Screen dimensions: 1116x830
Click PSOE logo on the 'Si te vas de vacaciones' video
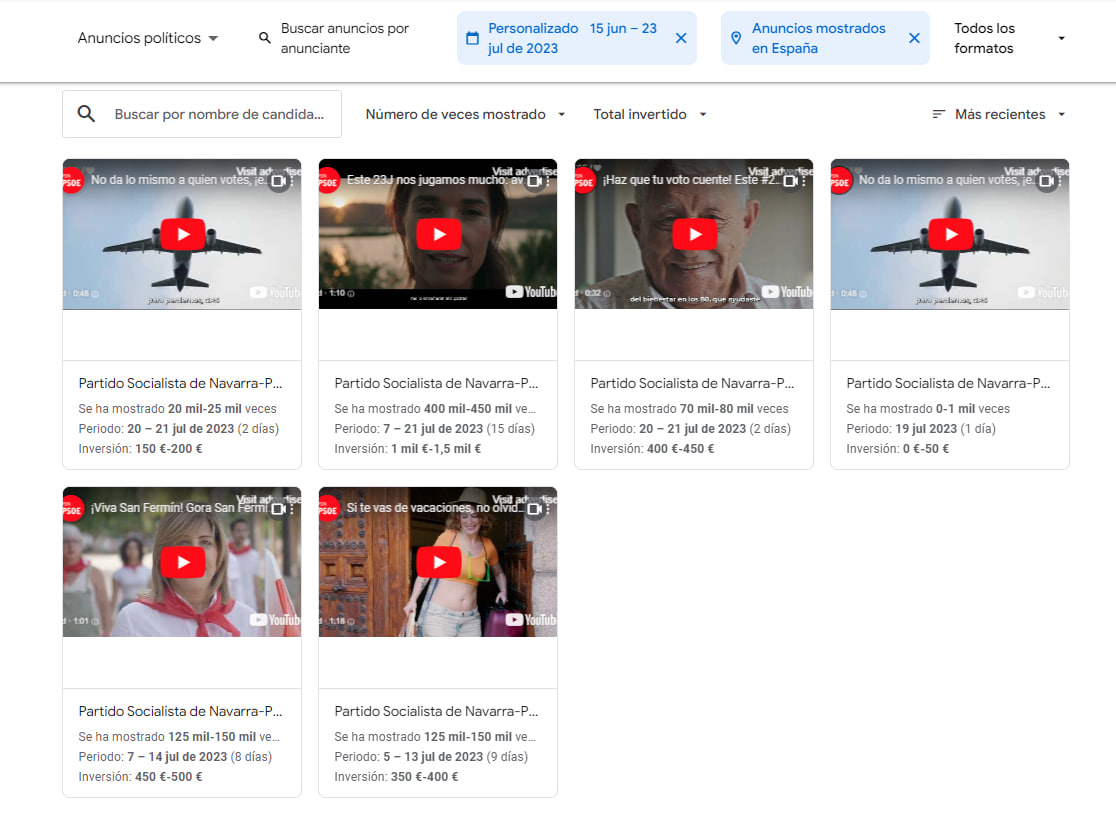click(x=328, y=509)
